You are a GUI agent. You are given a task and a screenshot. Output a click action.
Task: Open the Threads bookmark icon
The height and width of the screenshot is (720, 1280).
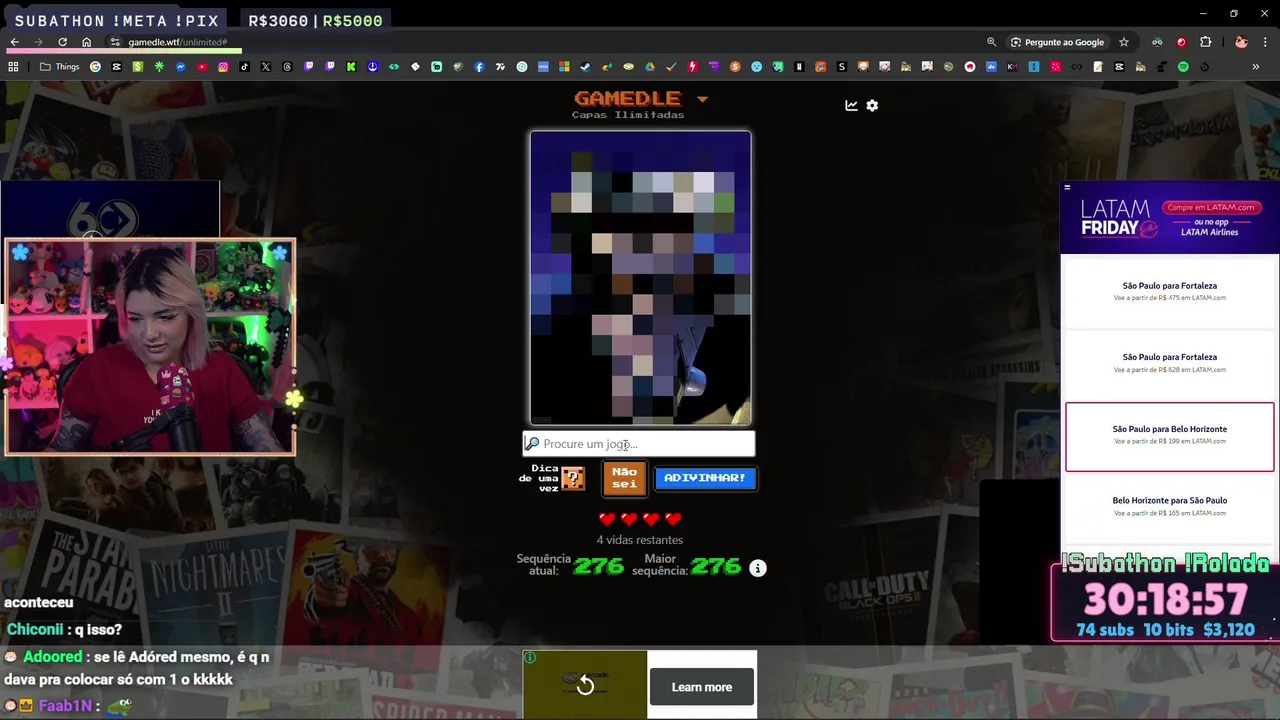[x=287, y=67]
